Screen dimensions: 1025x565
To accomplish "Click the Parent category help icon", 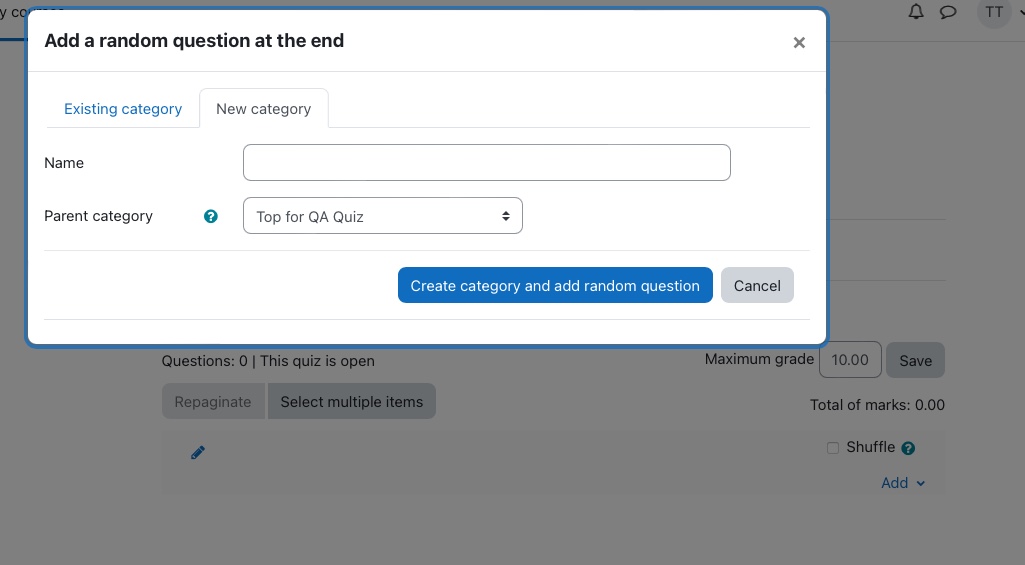I will click(x=210, y=216).
